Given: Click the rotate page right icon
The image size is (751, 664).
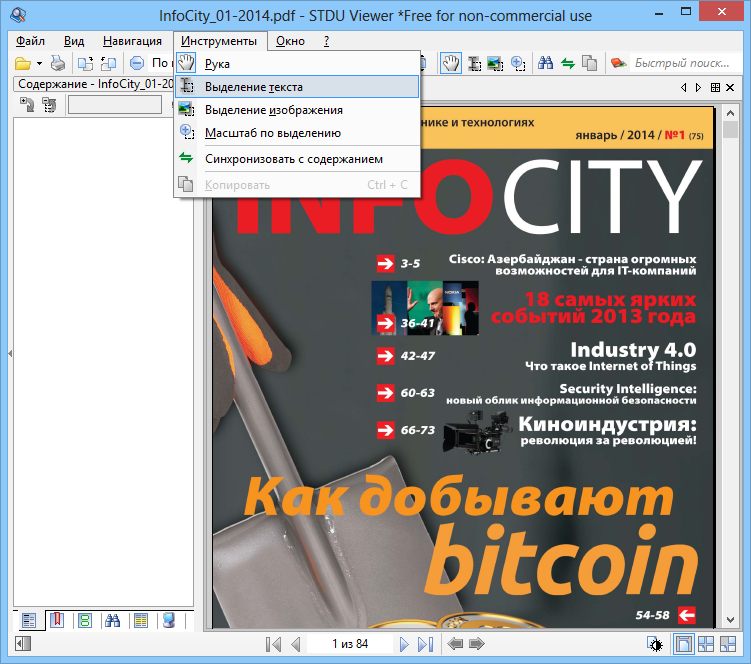Looking at the screenshot, I should 108,63.
